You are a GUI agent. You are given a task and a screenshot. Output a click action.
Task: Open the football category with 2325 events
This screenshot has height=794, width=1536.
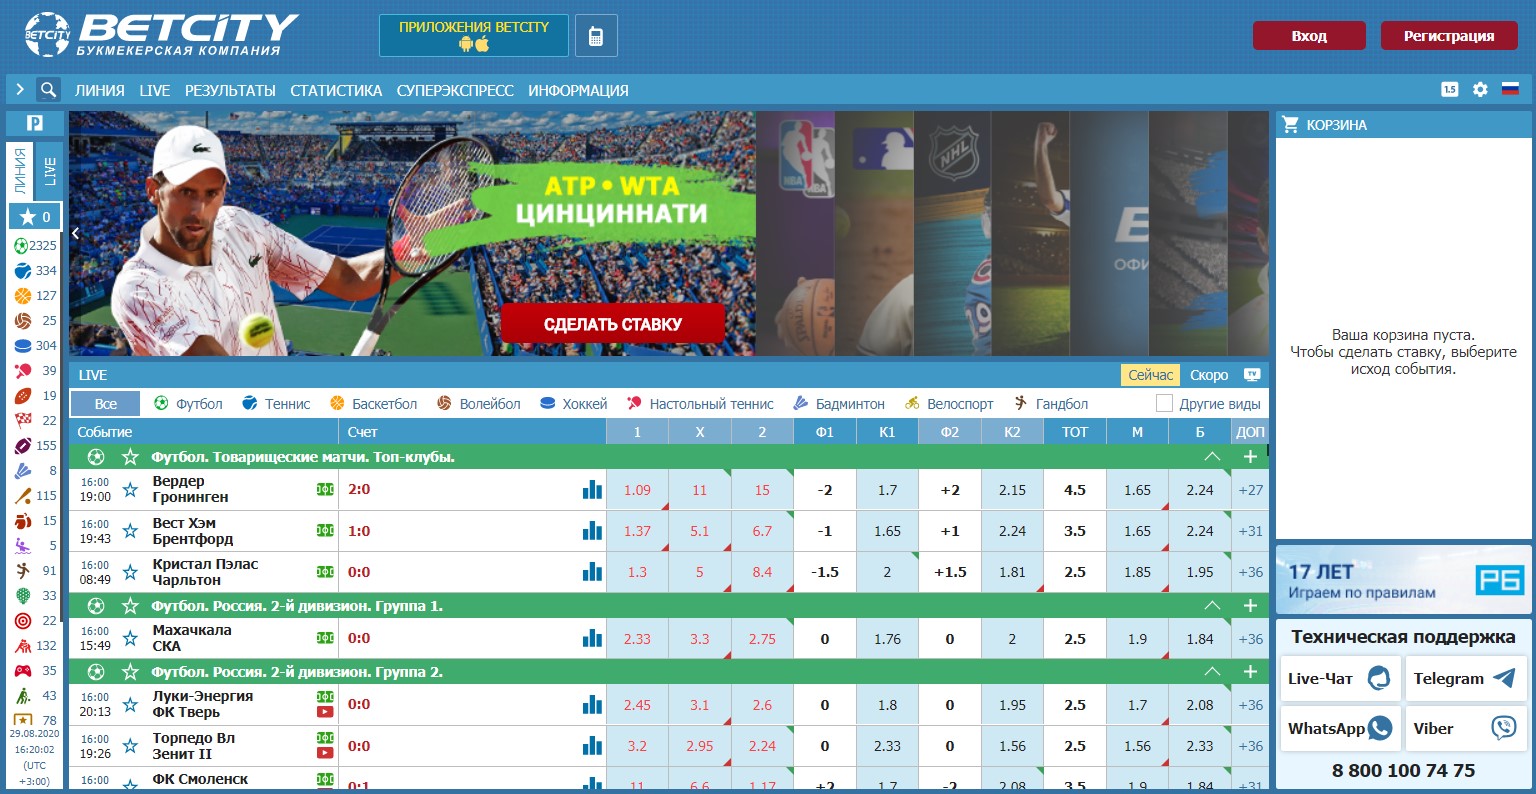pos(35,245)
